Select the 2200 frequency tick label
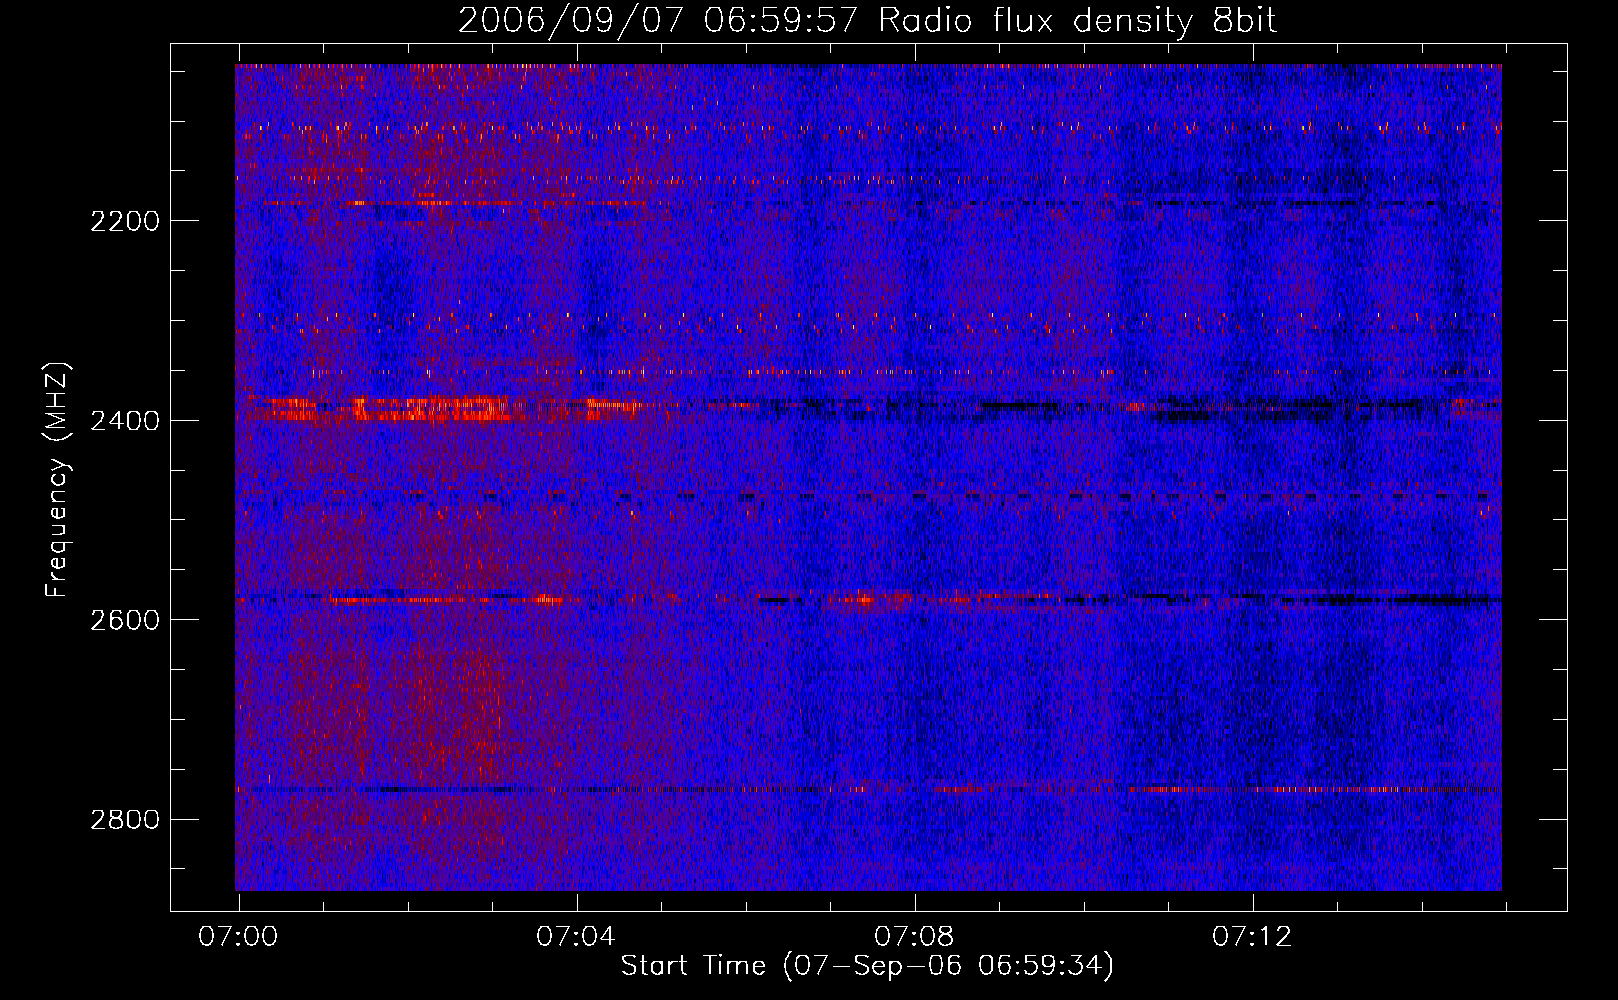The width and height of the screenshot is (1618, 1000). 125,221
